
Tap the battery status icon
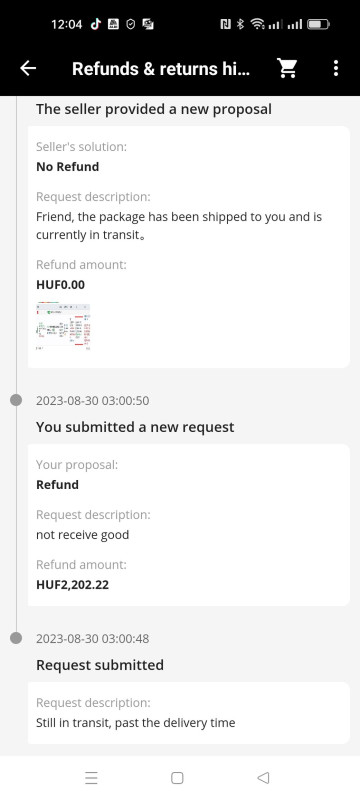click(319, 24)
